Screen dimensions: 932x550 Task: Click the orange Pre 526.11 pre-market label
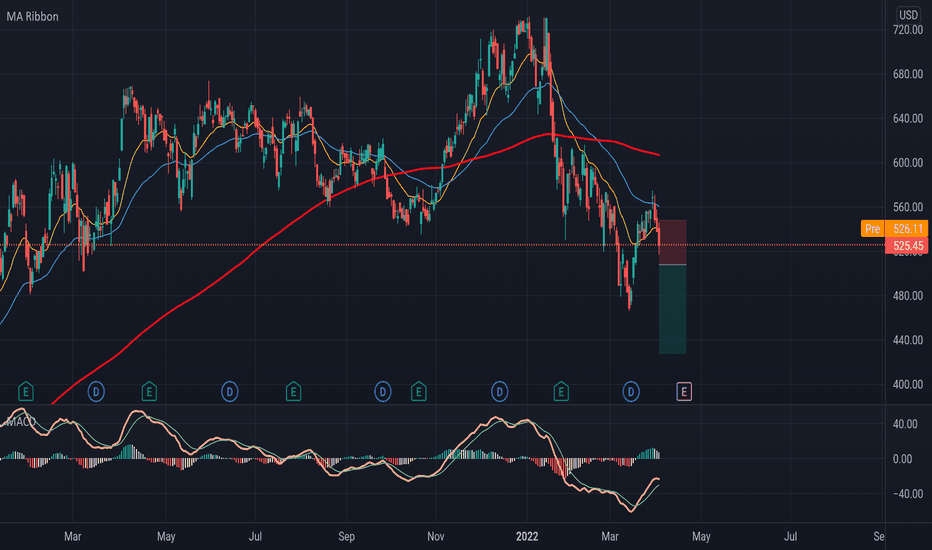(x=894, y=228)
